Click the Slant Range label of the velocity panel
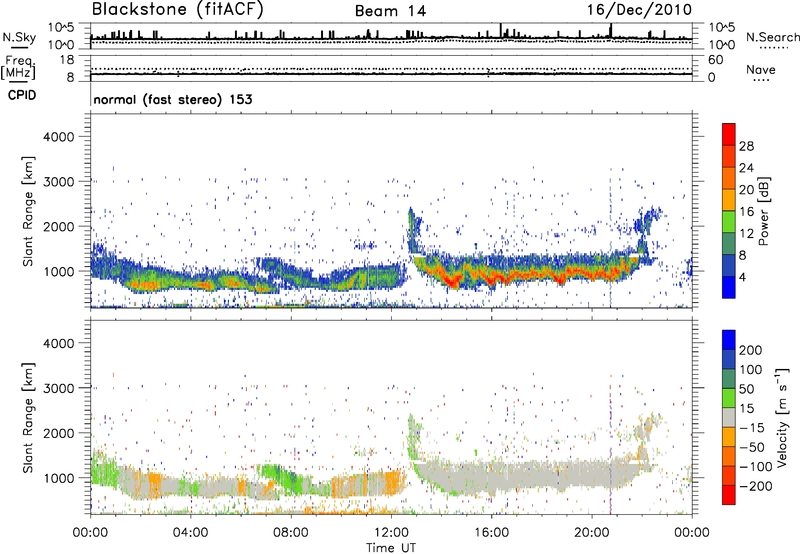The image size is (800, 554). click(x=28, y=417)
